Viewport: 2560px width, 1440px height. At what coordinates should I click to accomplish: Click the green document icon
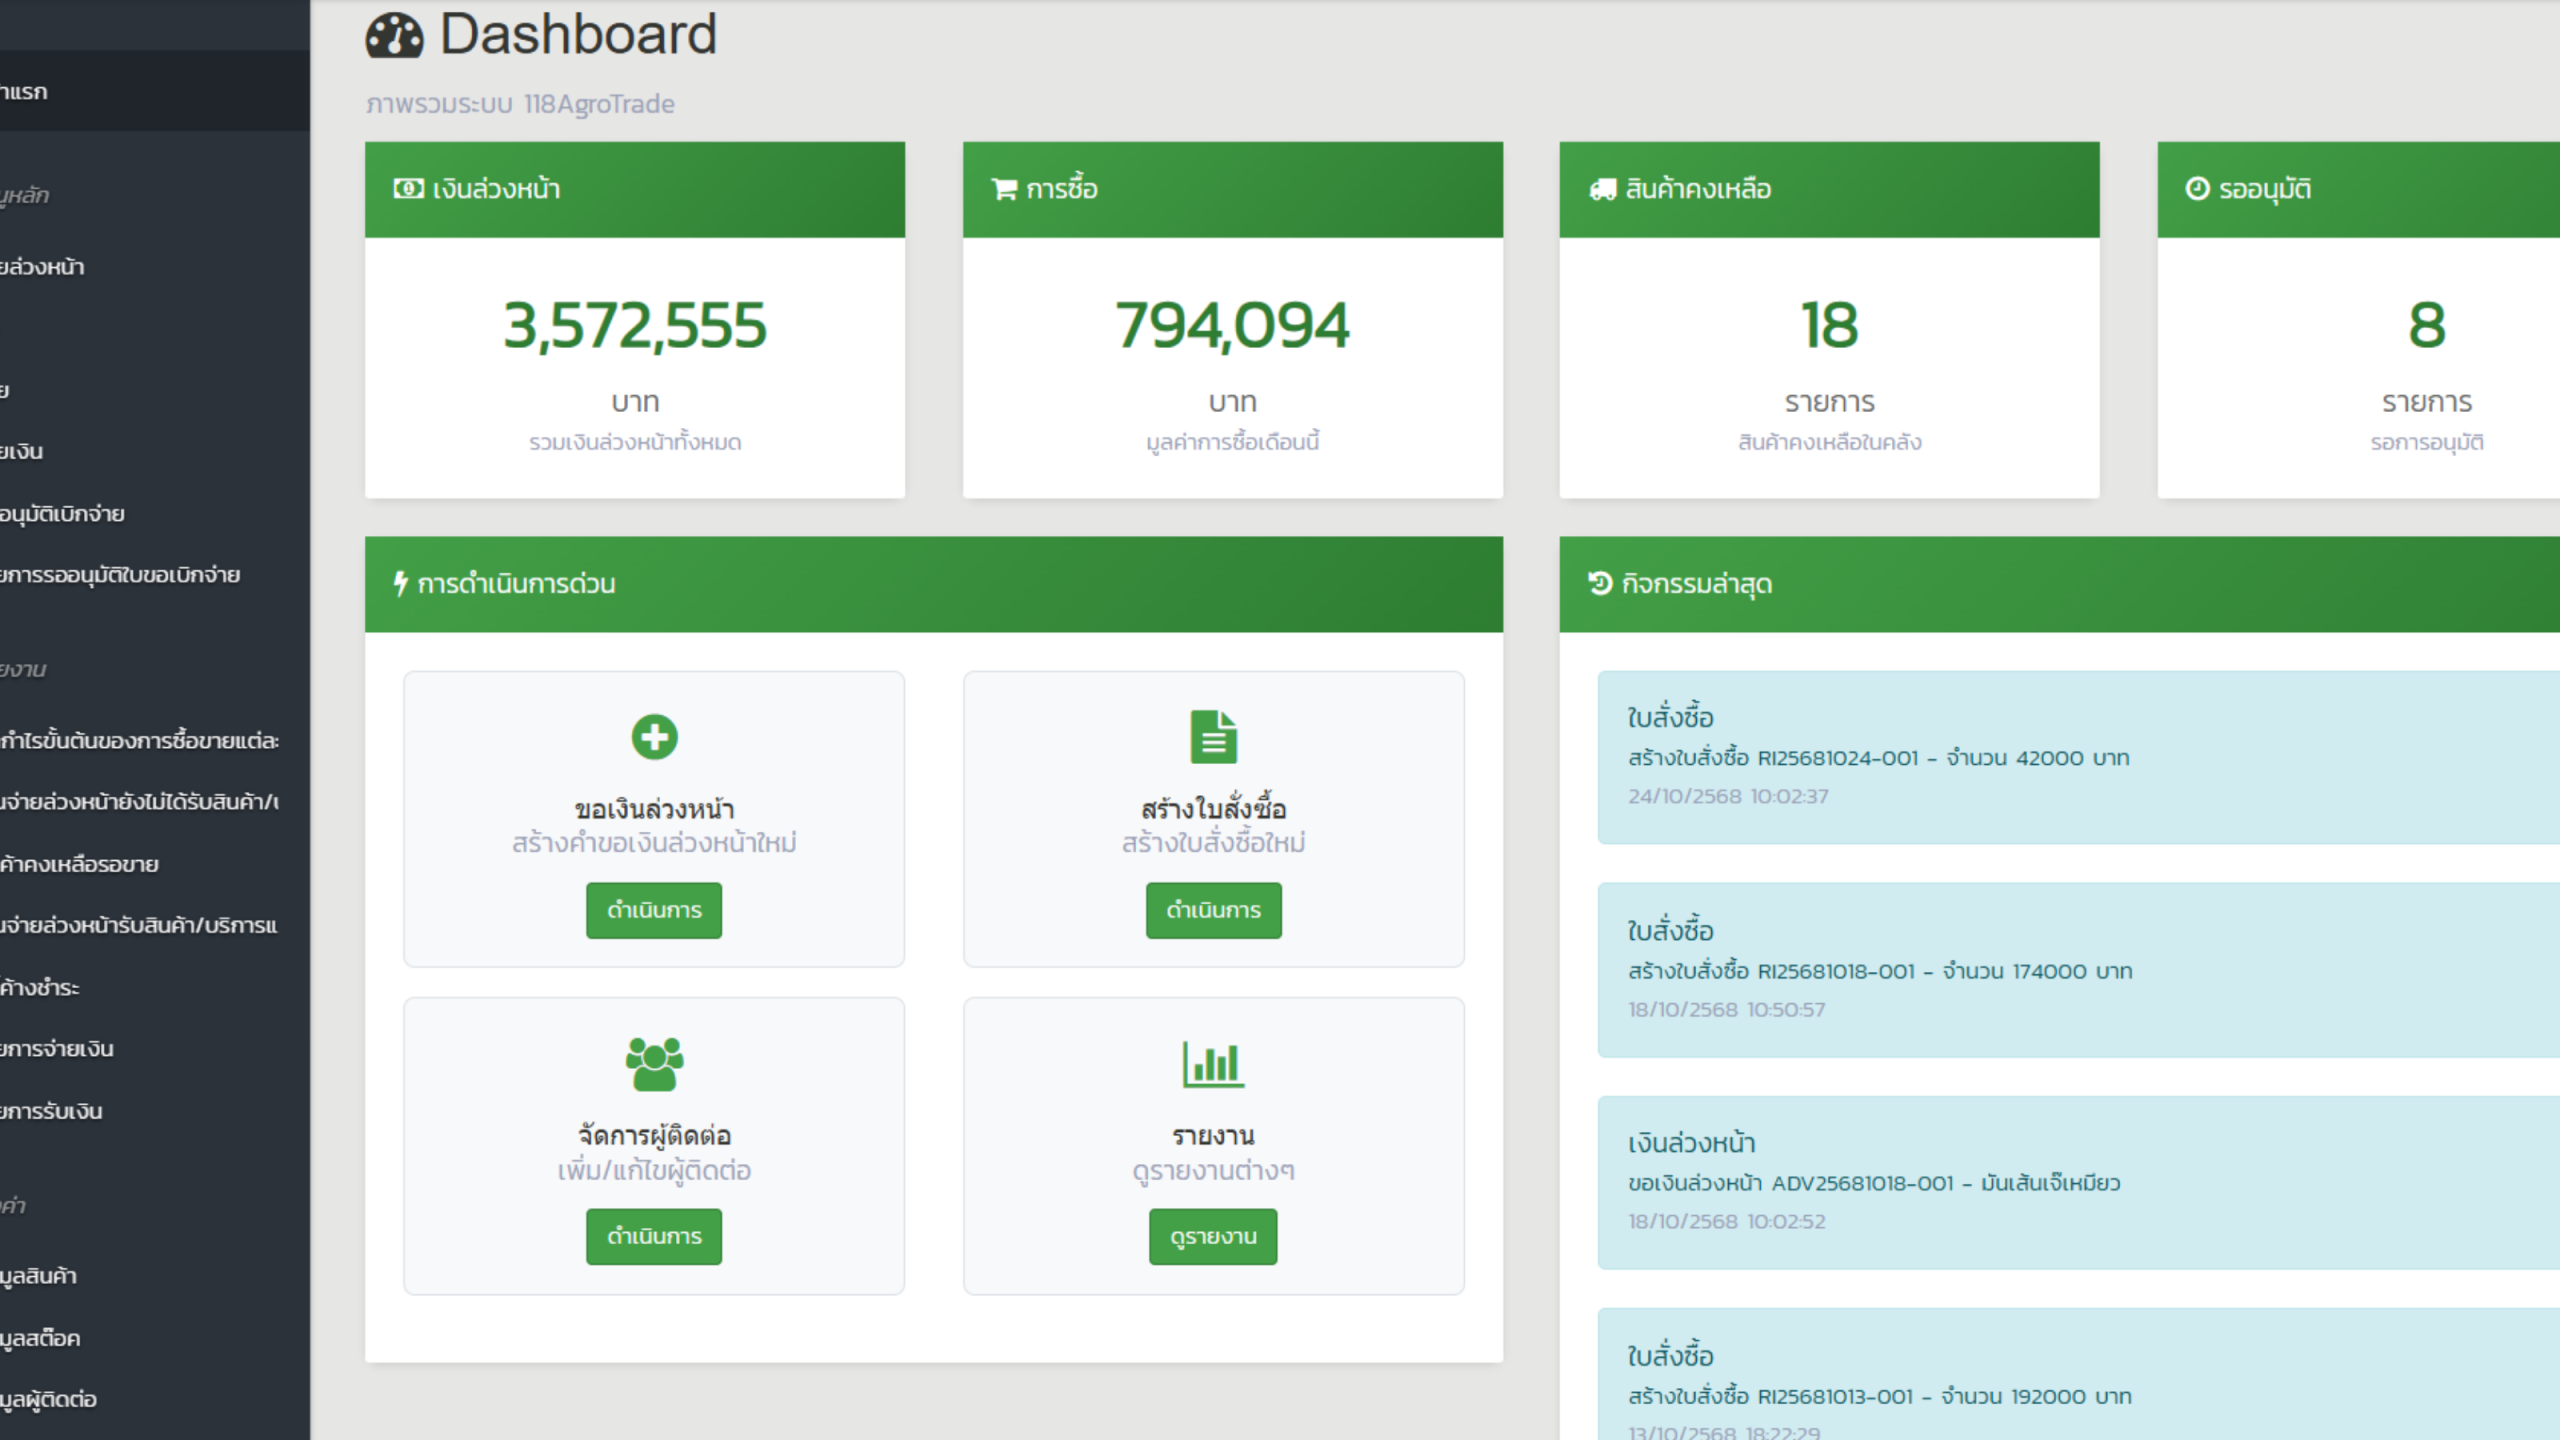click(1213, 737)
